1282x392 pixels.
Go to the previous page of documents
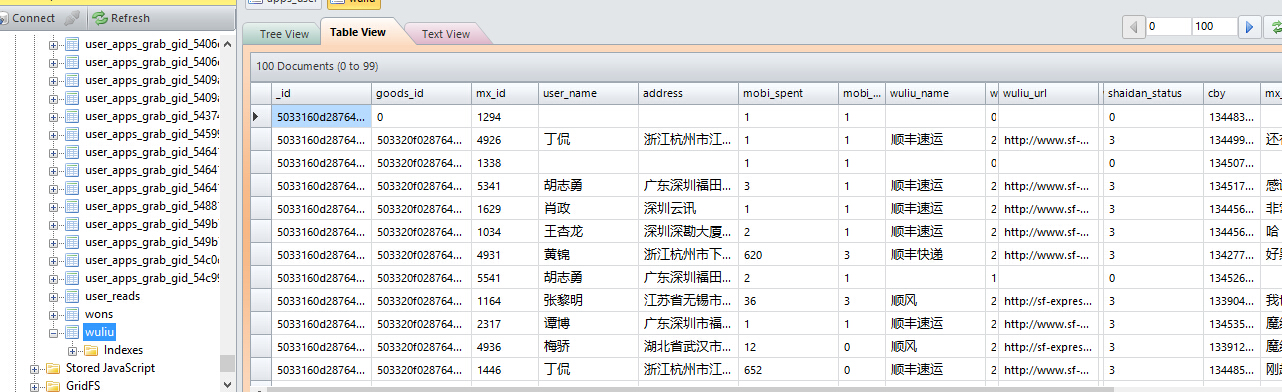(x=1133, y=27)
